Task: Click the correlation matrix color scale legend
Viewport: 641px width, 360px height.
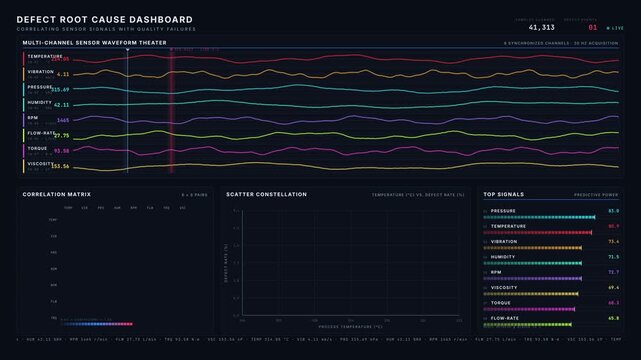Action: 98,324
